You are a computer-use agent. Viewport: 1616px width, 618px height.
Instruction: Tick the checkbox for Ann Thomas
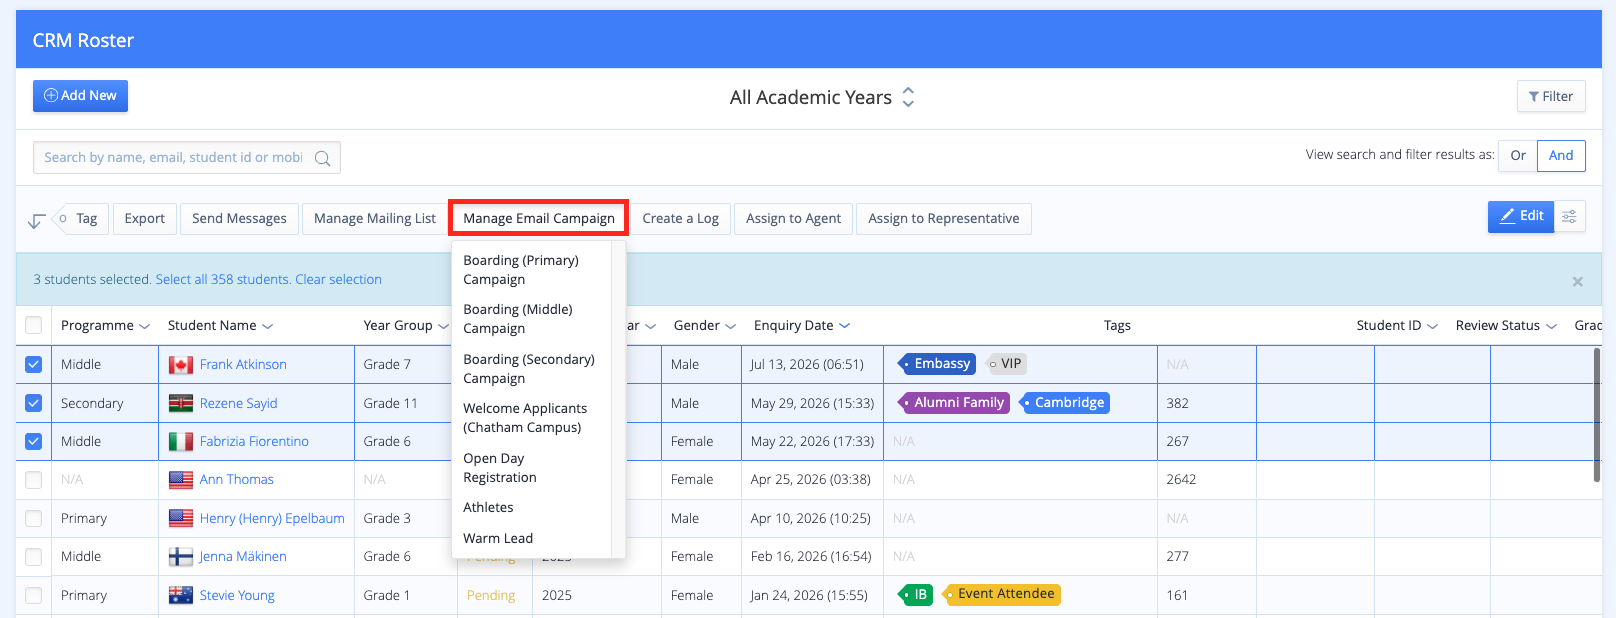tap(34, 480)
